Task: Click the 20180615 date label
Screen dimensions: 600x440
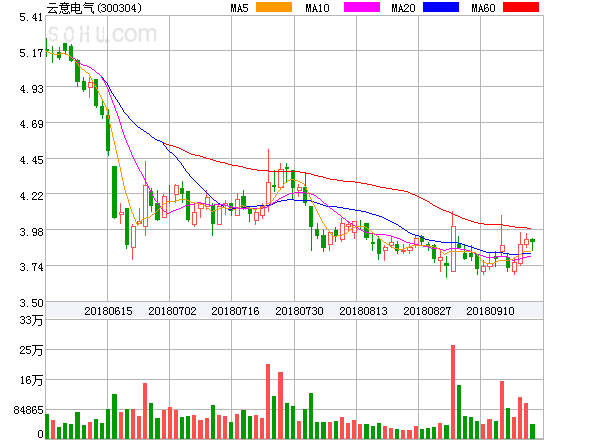Action: pos(108,311)
